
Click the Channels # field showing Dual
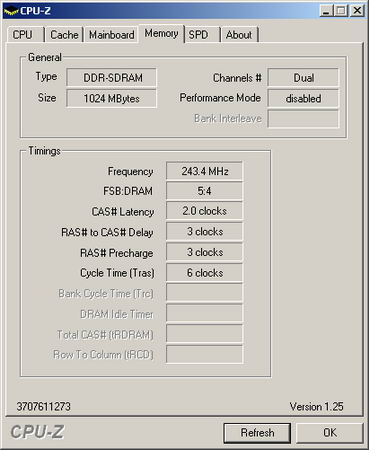[303, 78]
